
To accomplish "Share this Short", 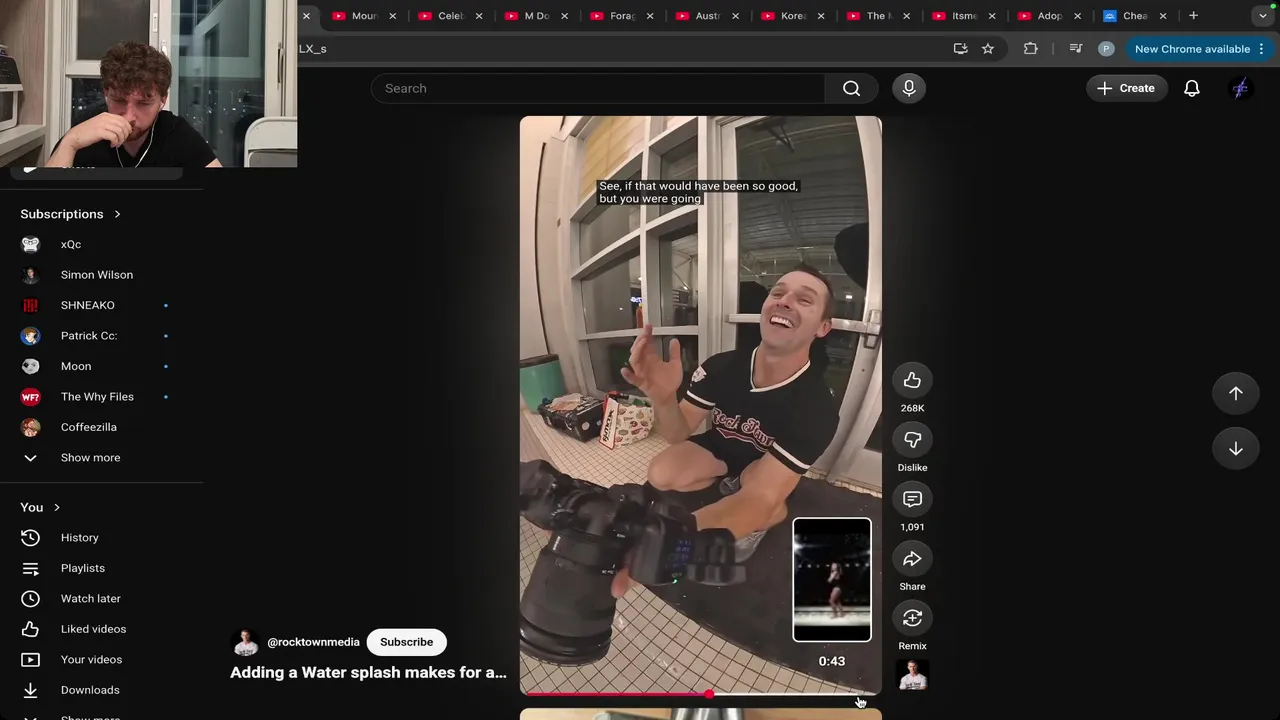I will (x=912, y=559).
